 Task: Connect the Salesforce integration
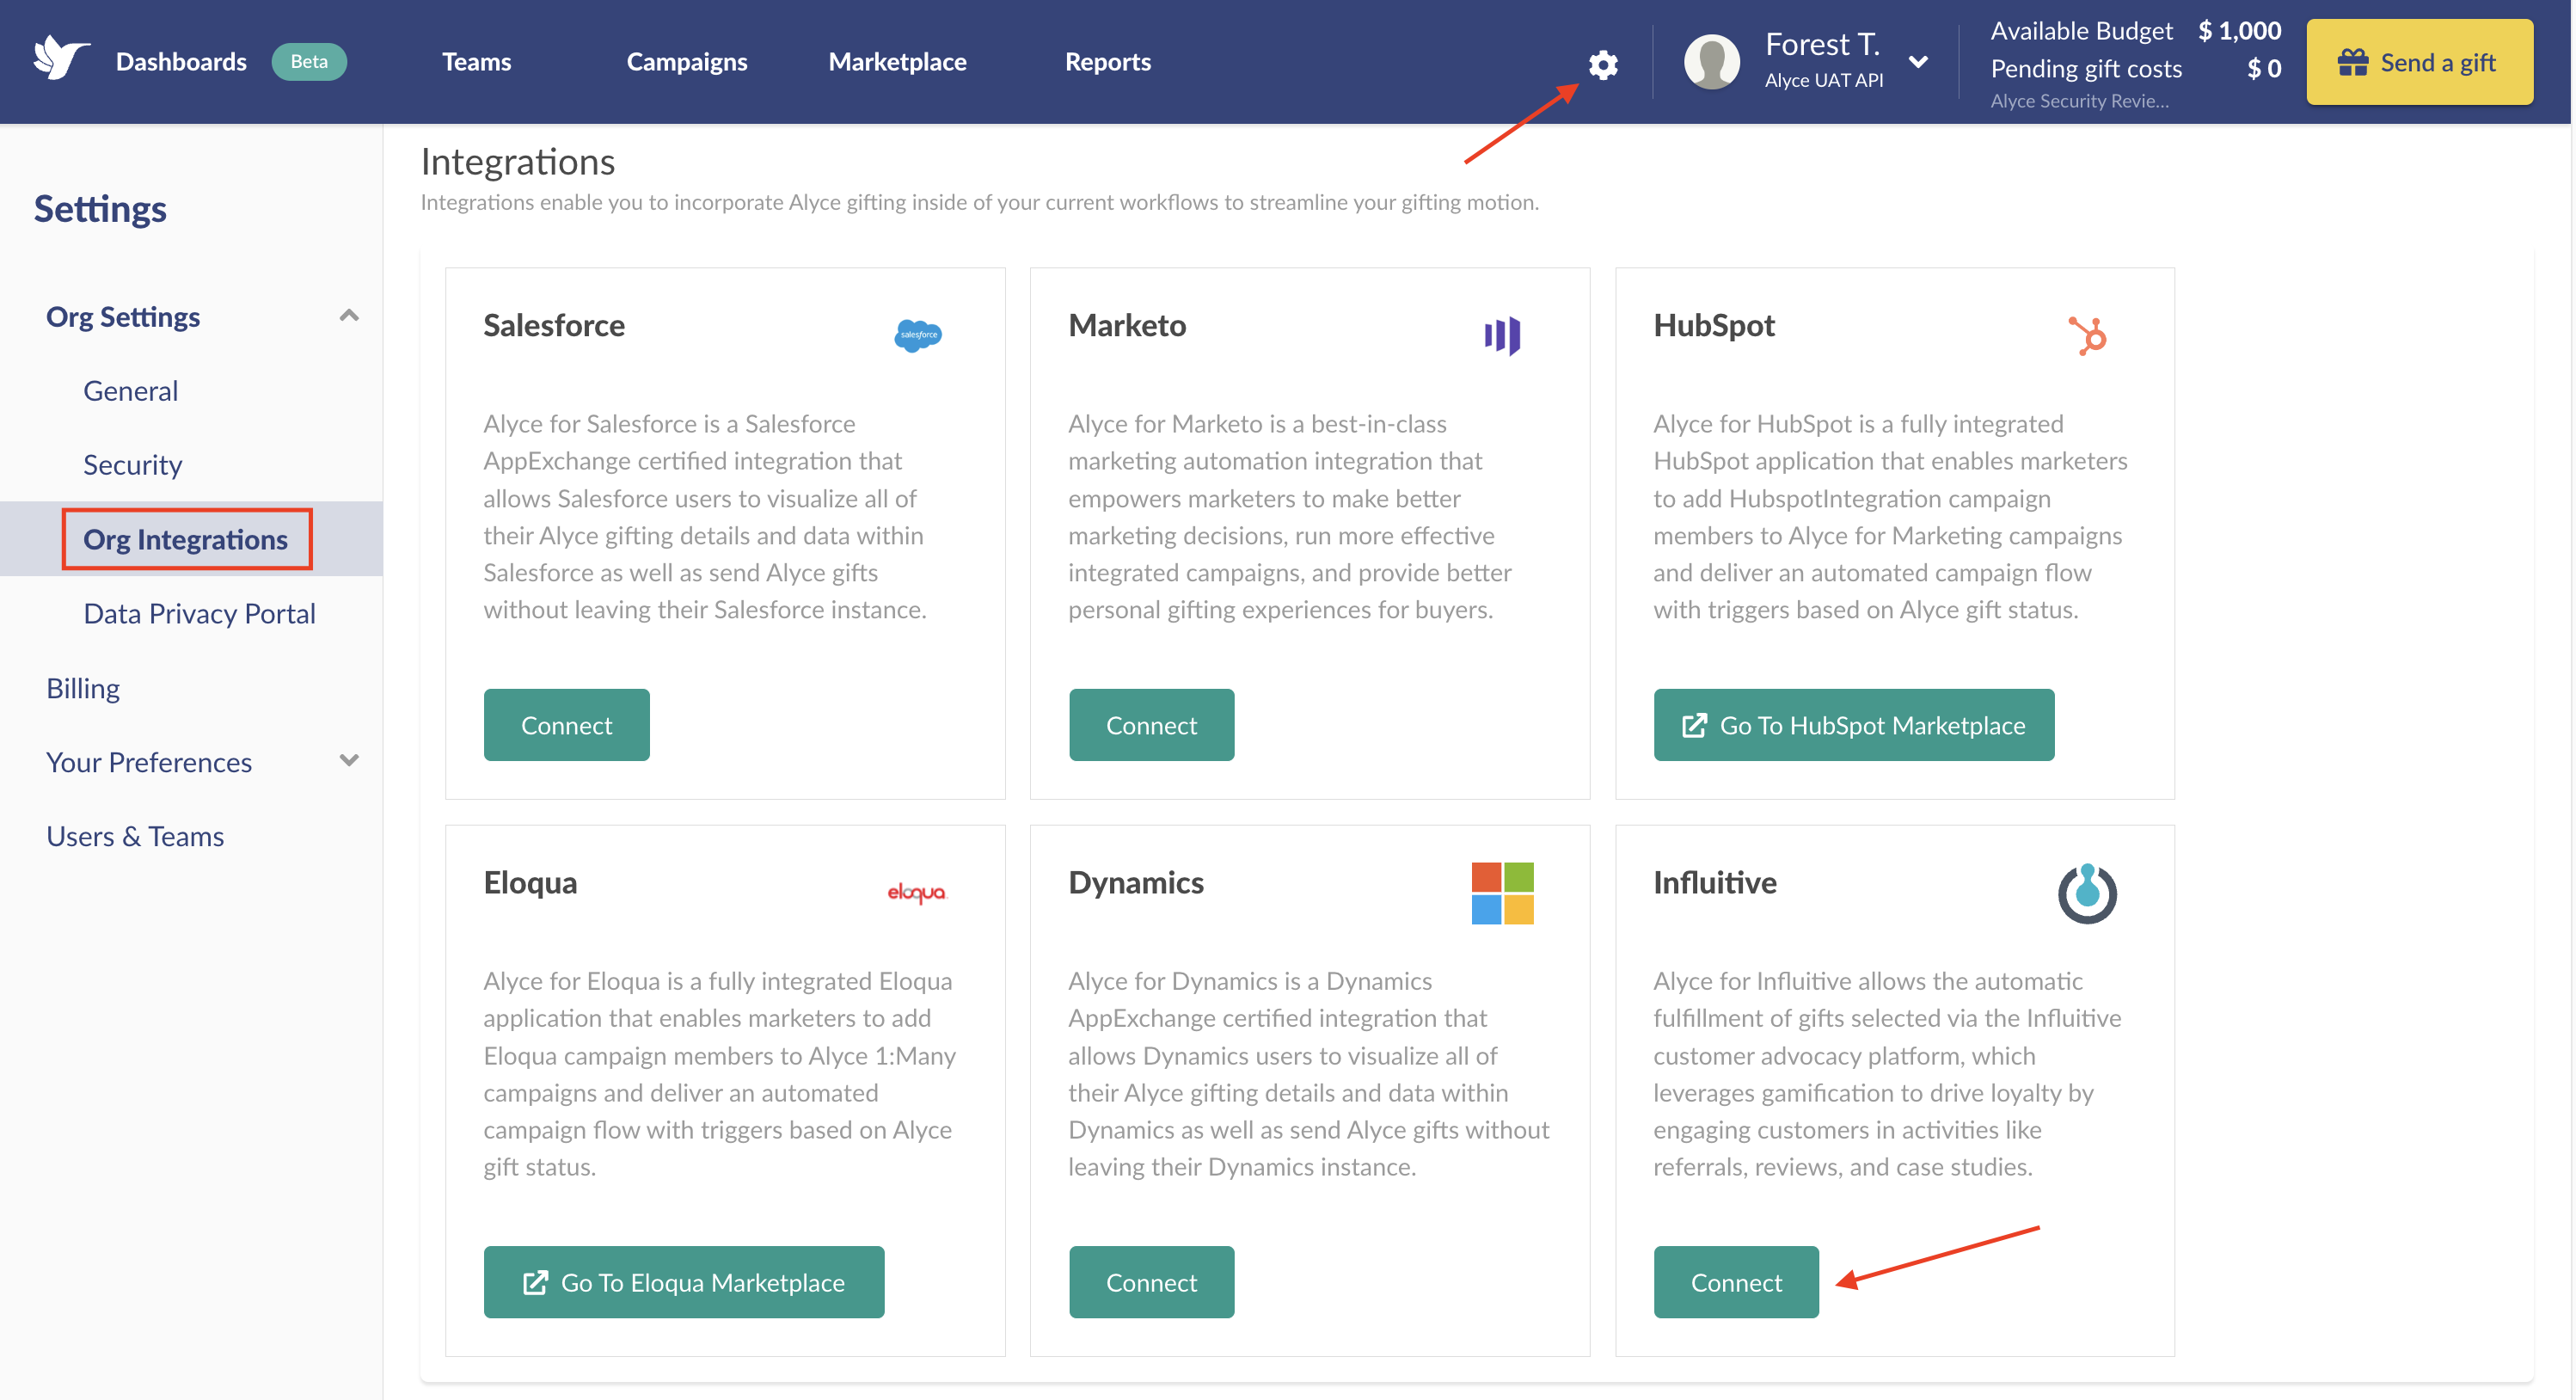[x=566, y=724]
